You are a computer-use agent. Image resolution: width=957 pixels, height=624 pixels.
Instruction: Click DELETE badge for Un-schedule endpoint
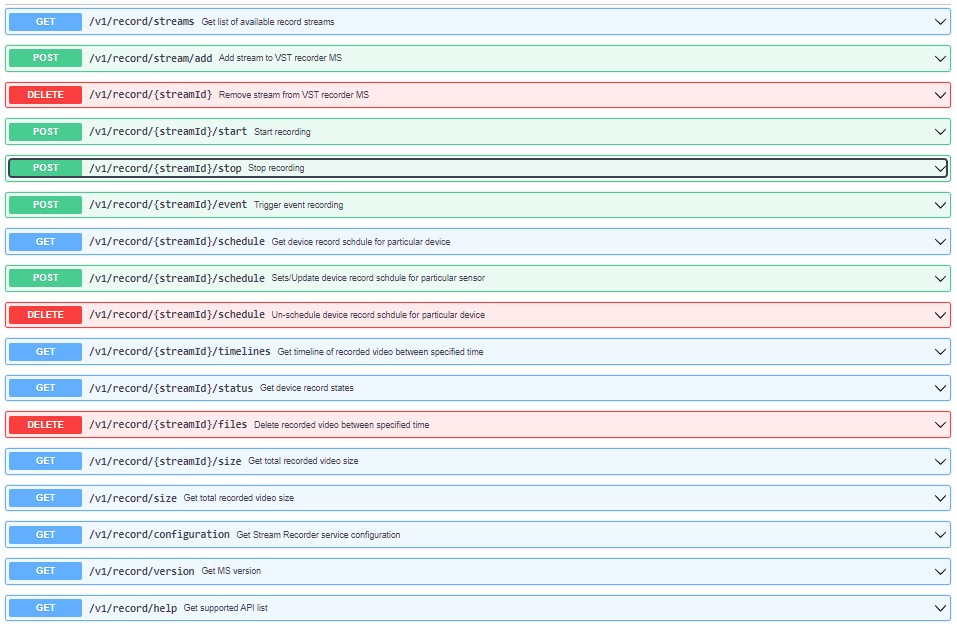46,315
